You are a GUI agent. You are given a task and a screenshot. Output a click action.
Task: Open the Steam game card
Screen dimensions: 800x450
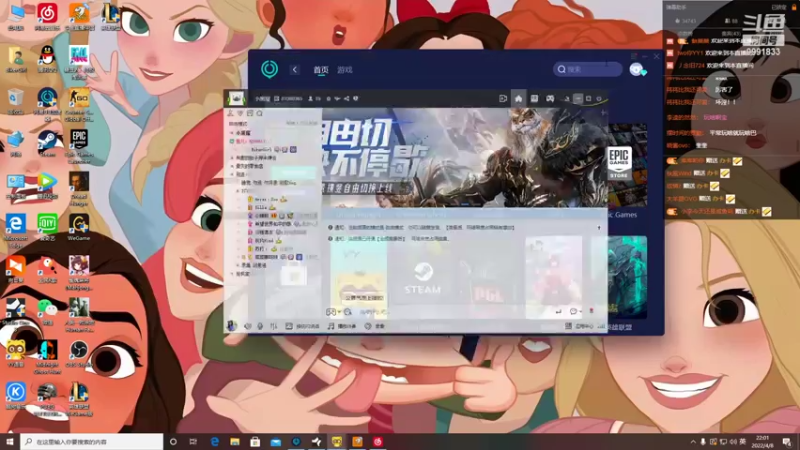pyautogui.click(x=422, y=277)
